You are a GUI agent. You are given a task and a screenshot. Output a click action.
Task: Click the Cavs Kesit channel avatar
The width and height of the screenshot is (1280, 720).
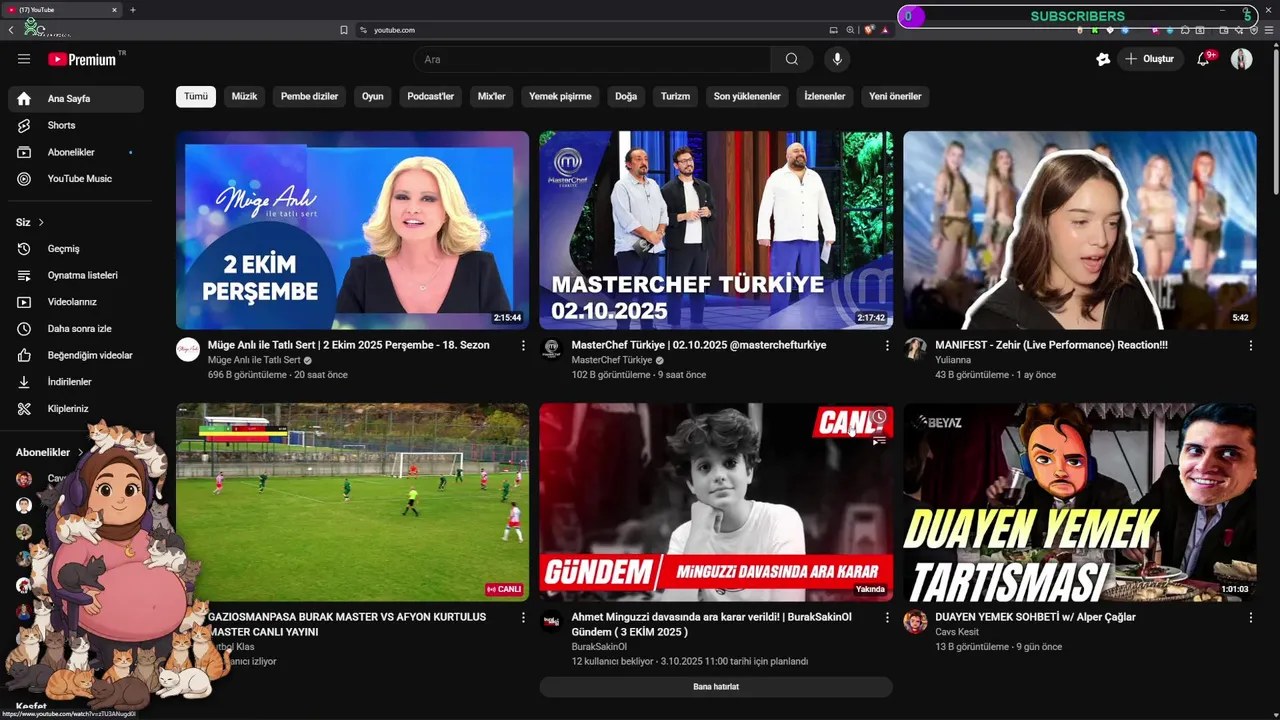915,621
